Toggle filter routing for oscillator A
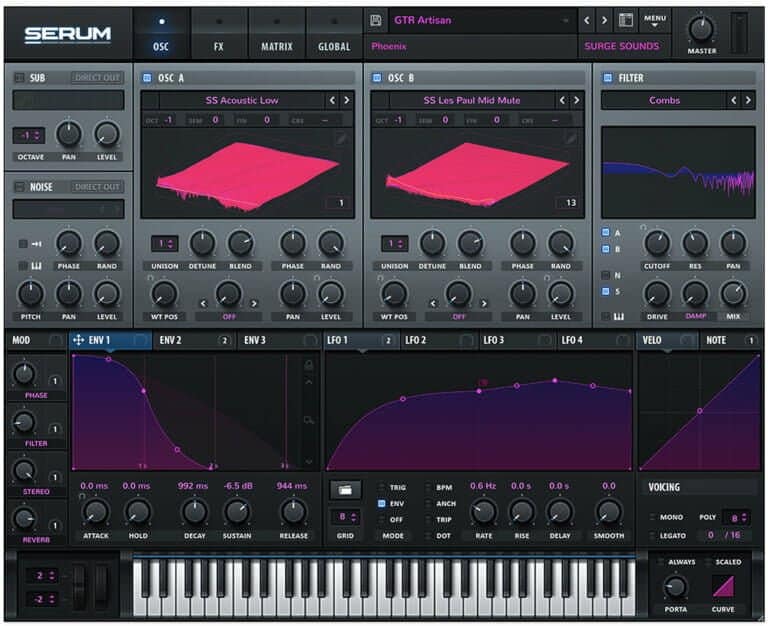The image size is (768, 626). (x=606, y=232)
